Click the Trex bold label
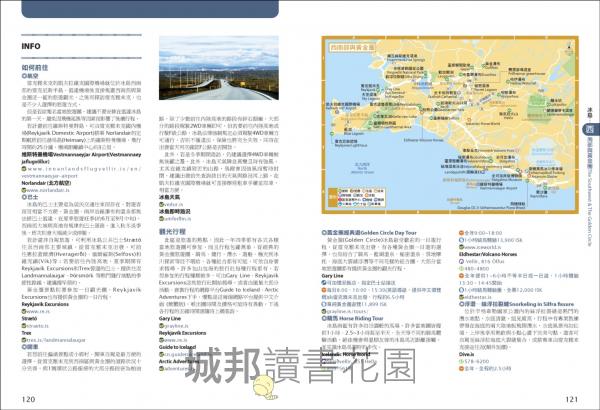The width and height of the screenshot is (600, 410). 26,333
